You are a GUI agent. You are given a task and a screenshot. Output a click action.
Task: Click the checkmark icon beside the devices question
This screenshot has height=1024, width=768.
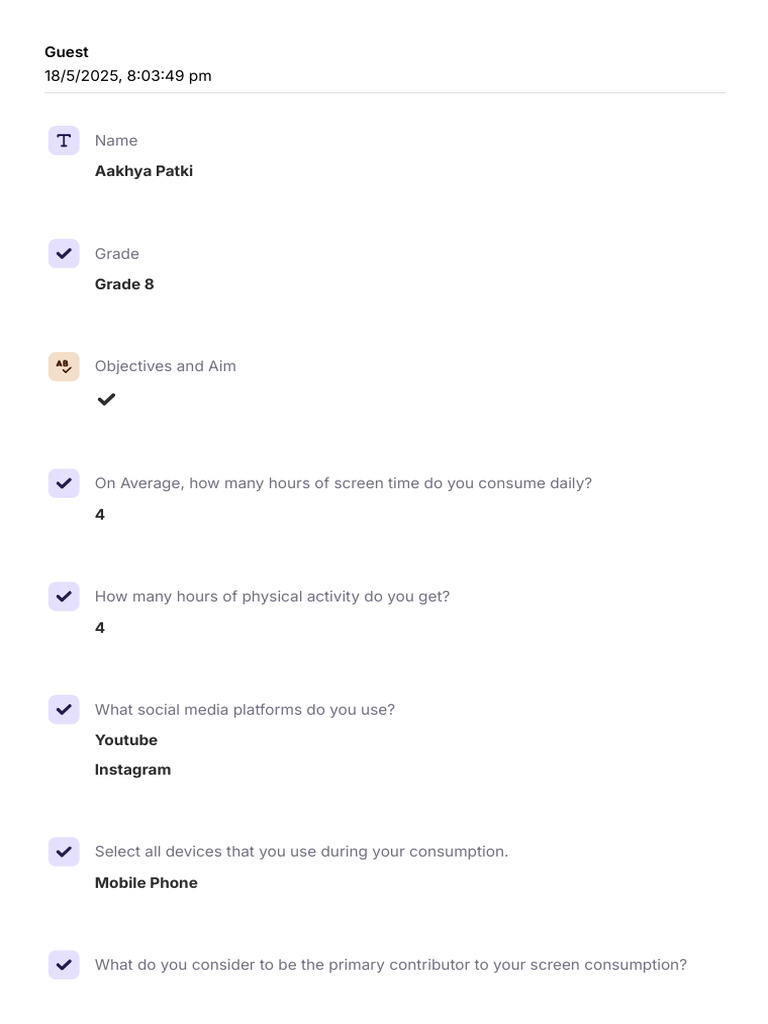tap(64, 852)
